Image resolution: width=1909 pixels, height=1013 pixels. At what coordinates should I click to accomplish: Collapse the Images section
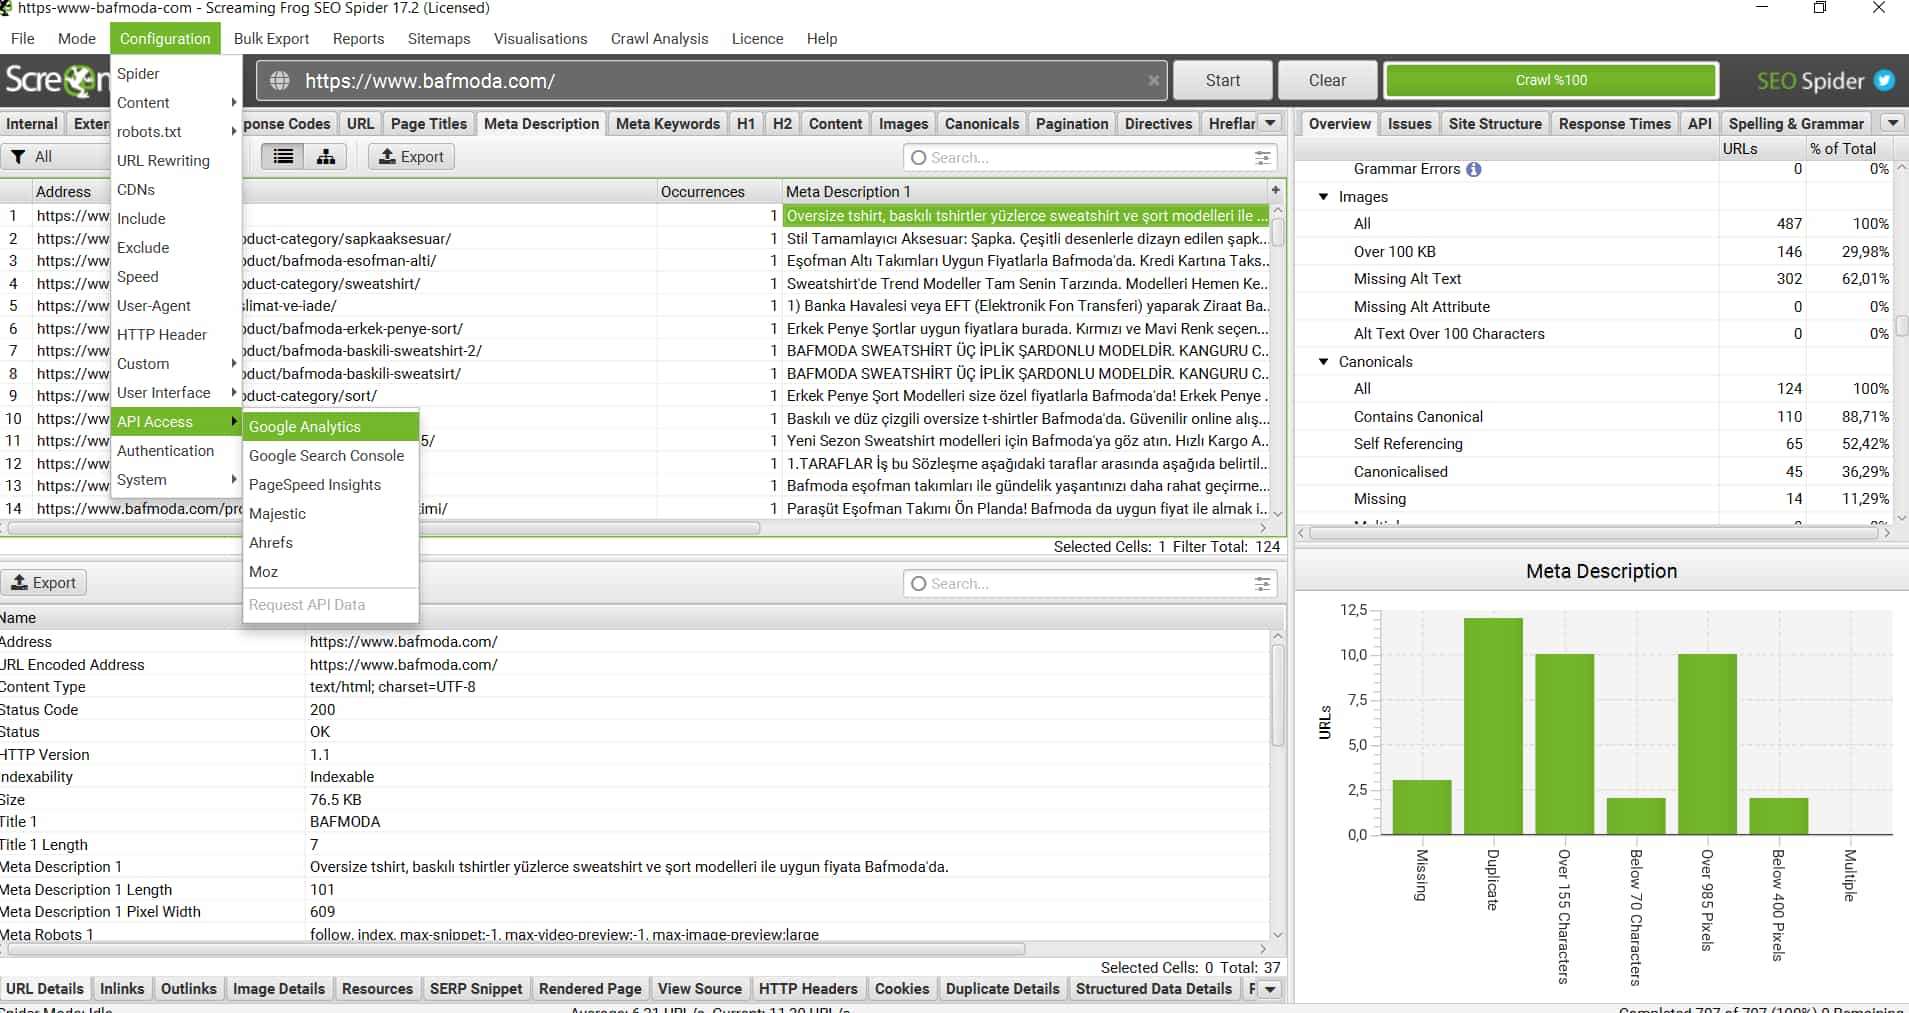[x=1324, y=197]
